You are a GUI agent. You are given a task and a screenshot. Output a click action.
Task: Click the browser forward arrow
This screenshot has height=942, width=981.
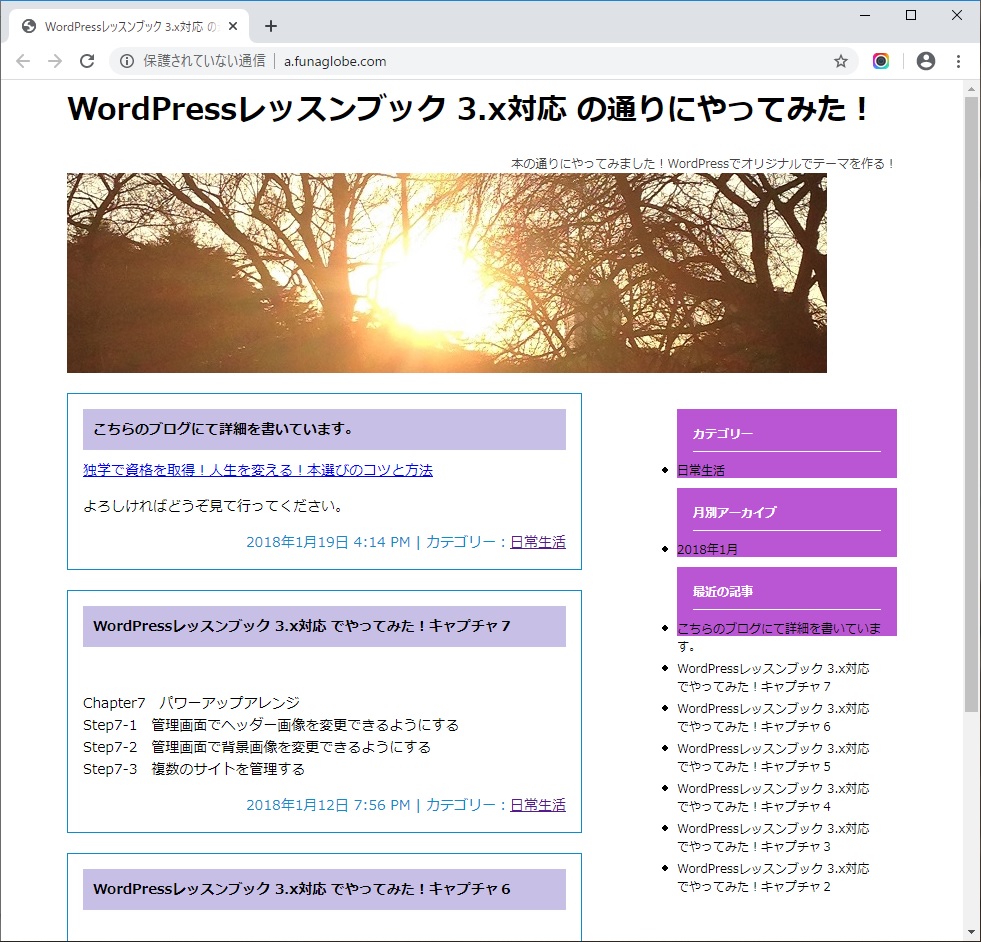click(x=55, y=61)
